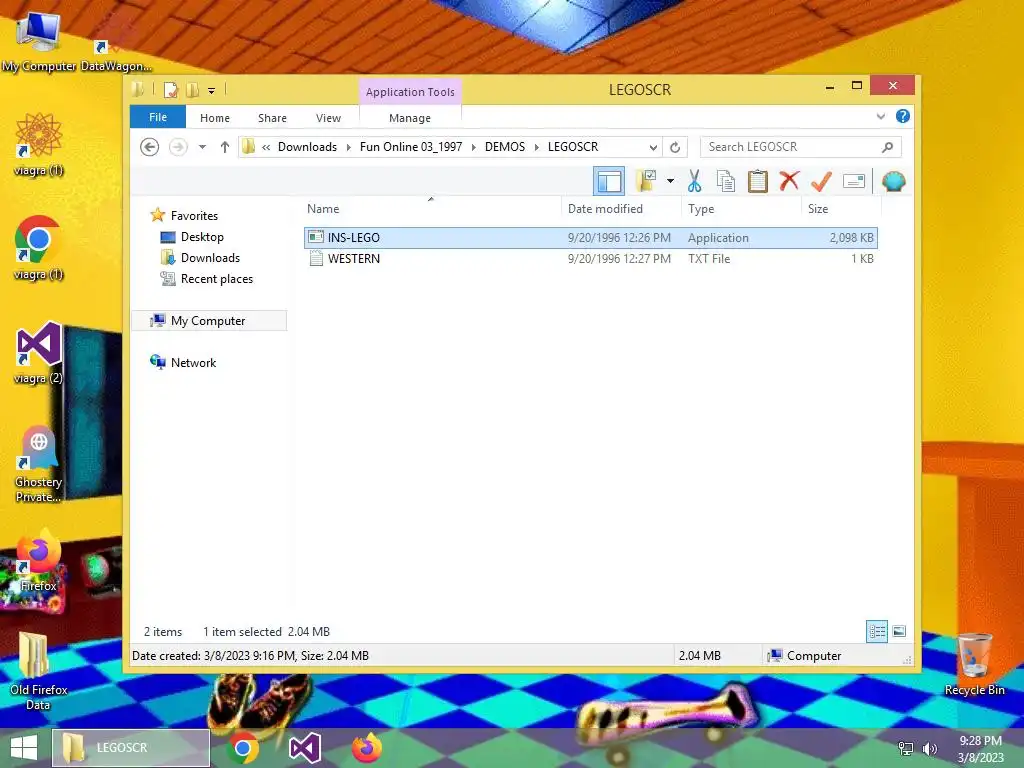Open Recent places in navigation pane
This screenshot has width=1024, height=768.
click(x=216, y=279)
